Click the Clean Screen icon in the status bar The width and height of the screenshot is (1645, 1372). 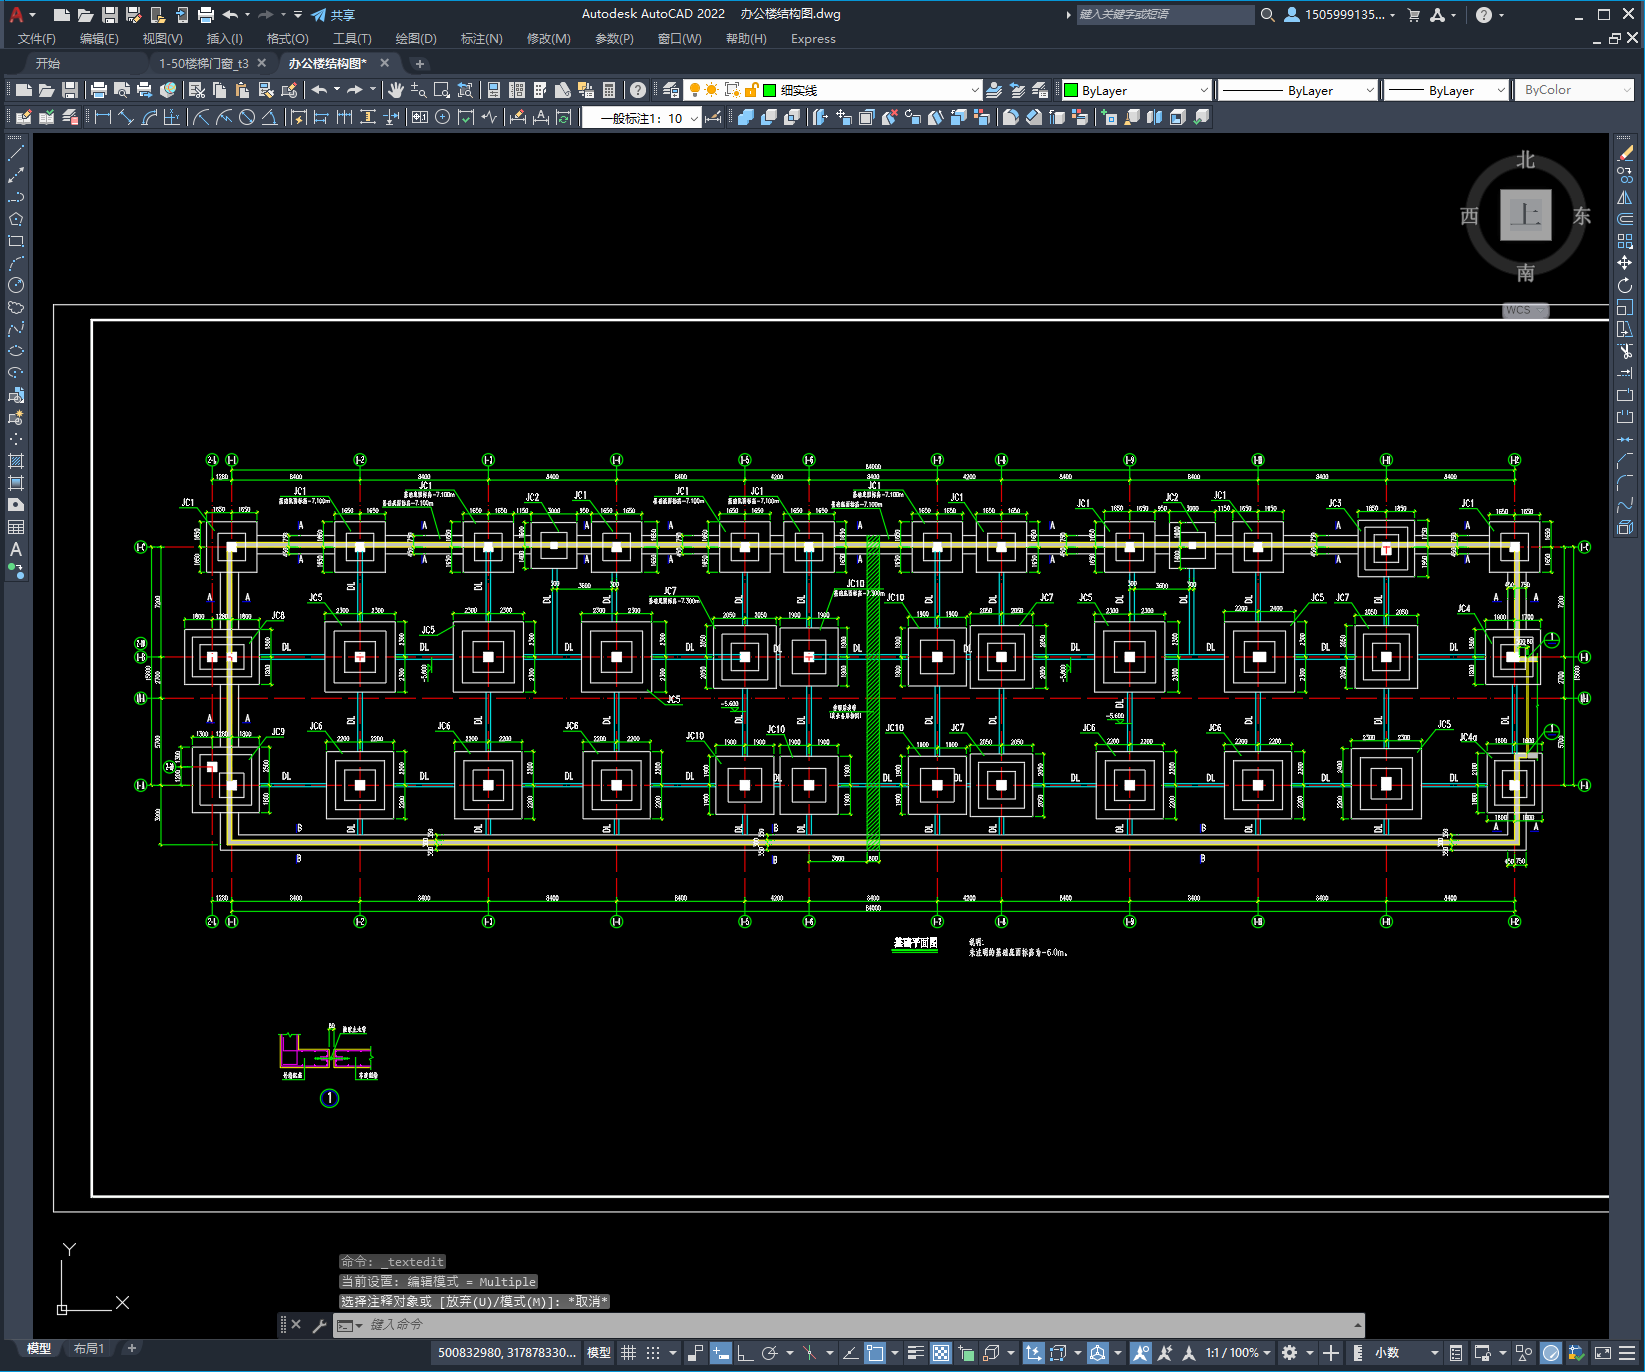click(x=1603, y=1353)
